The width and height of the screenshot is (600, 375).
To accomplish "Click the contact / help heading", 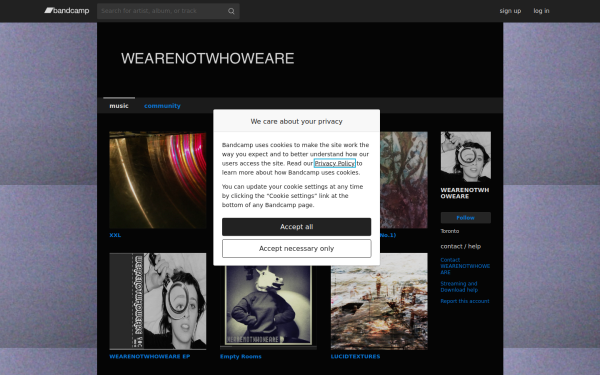I will coord(461,246).
